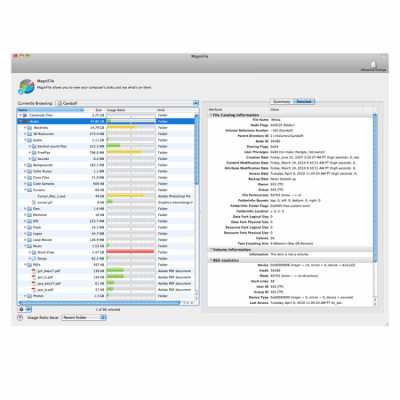Click the guy_ls.pdf PDF icon
This screenshot has height=400, width=400.
coord(34,290)
